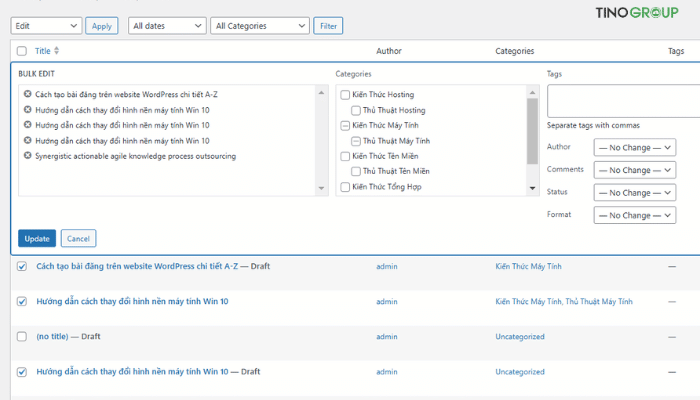The image size is (700, 400).
Task: Open the bulk actions 'Edit' dropdown
Action: pyautogui.click(x=46, y=26)
